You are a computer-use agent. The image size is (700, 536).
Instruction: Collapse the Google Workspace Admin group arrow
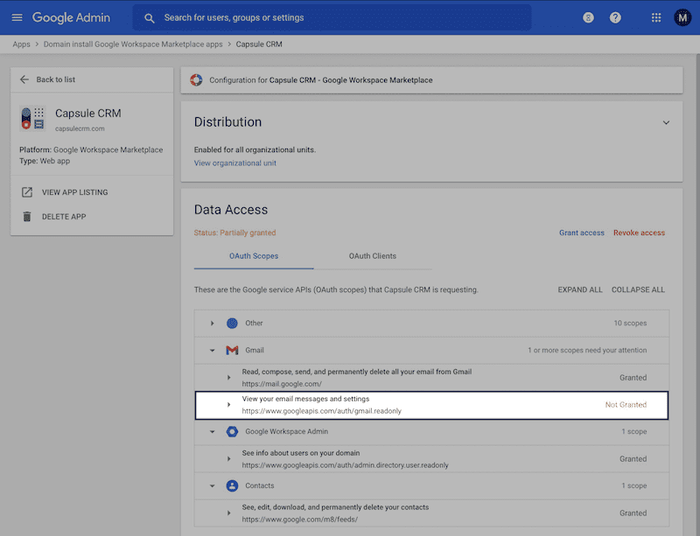click(212, 432)
